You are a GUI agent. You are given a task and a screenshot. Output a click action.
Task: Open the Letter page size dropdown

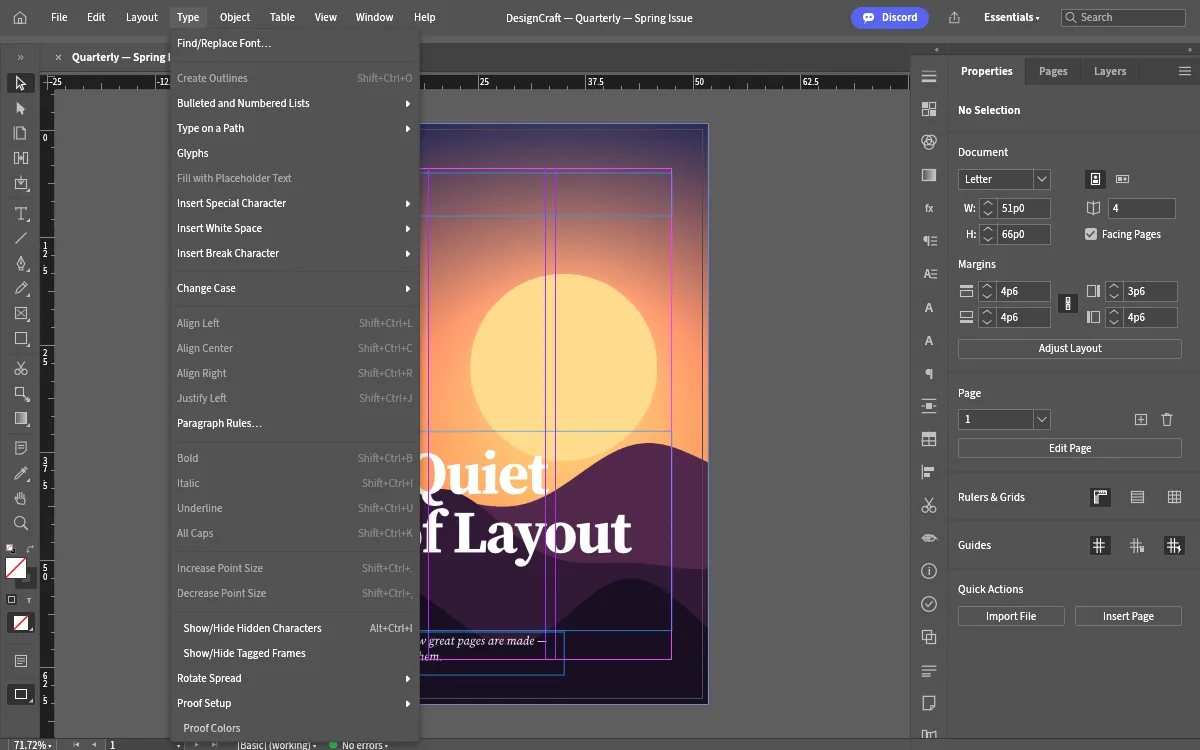click(1004, 179)
